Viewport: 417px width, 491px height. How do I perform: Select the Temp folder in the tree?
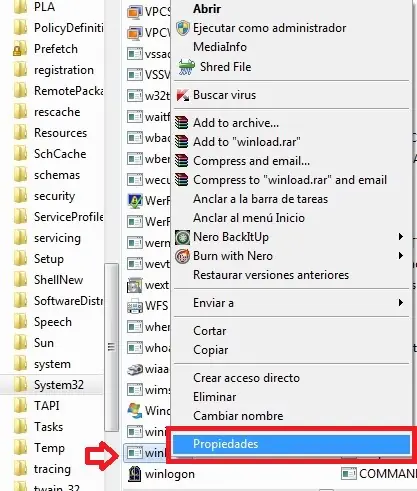49,448
